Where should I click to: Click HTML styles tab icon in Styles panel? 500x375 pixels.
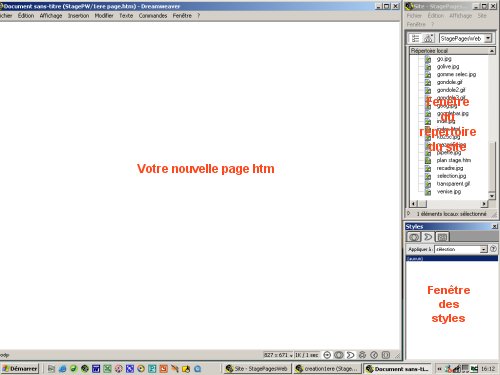coord(428,237)
